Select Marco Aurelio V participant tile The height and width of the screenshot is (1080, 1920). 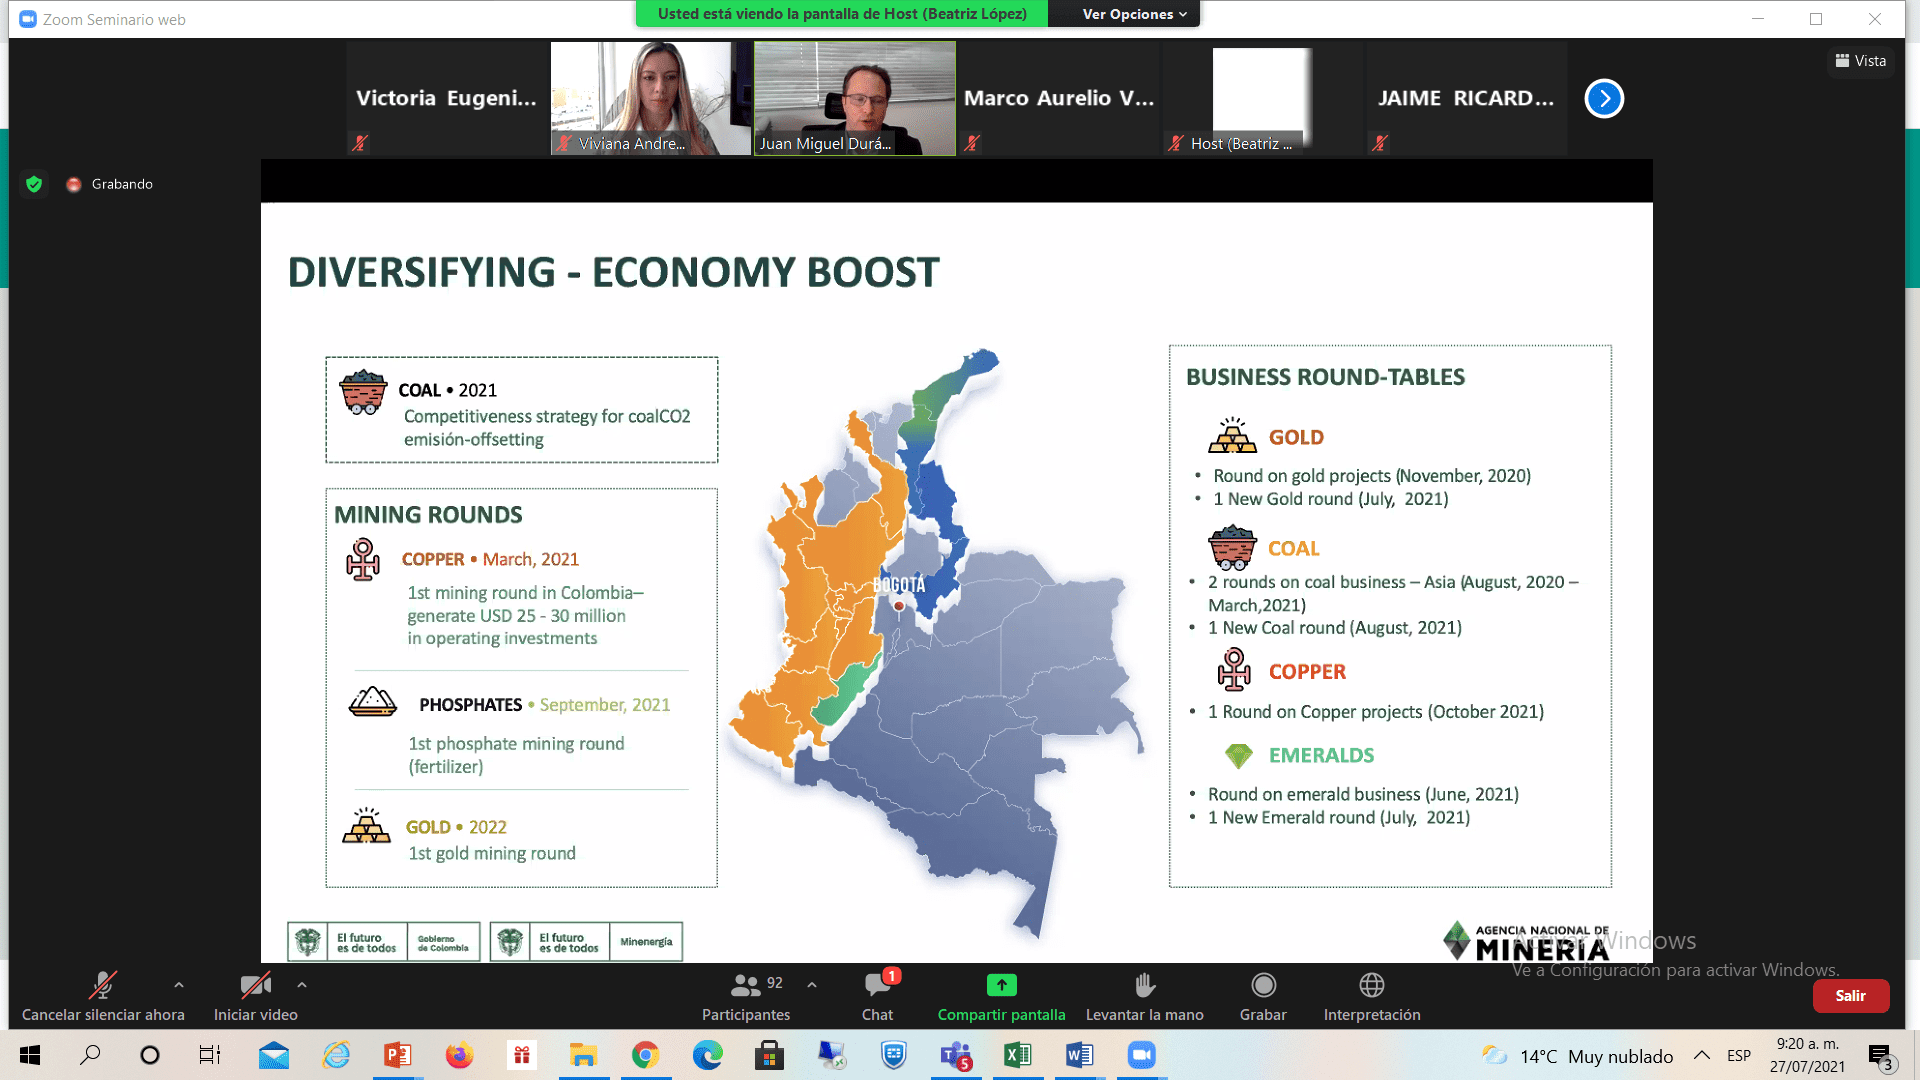tap(1059, 98)
